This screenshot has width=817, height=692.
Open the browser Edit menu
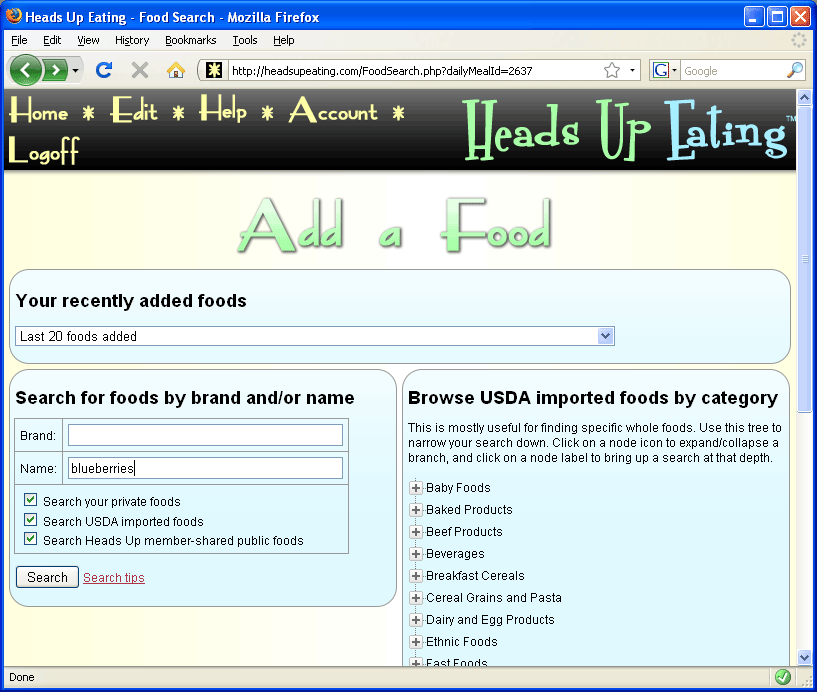(52, 40)
